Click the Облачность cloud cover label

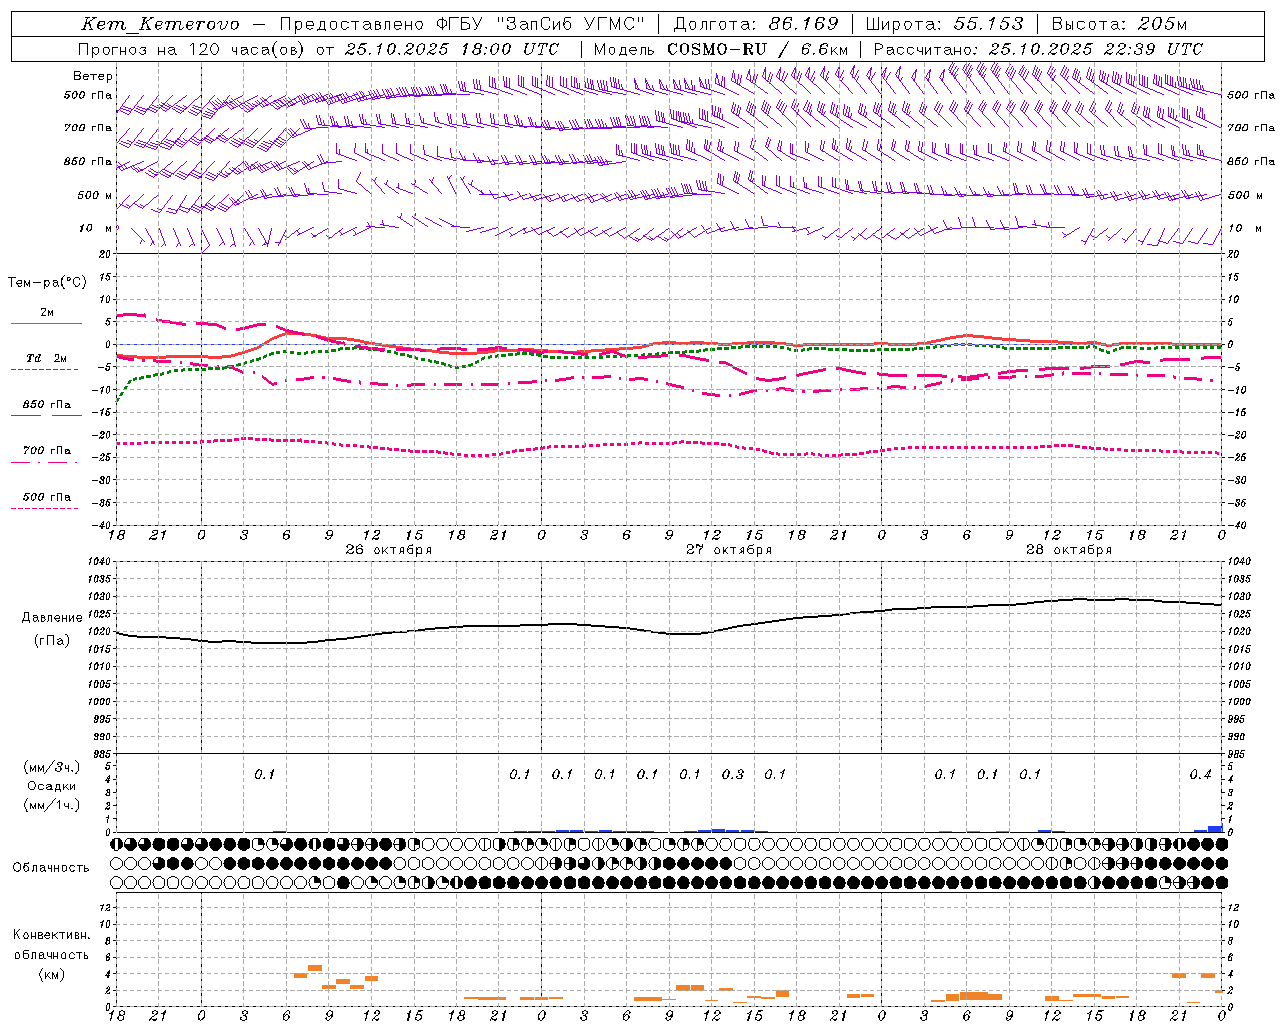51,868
